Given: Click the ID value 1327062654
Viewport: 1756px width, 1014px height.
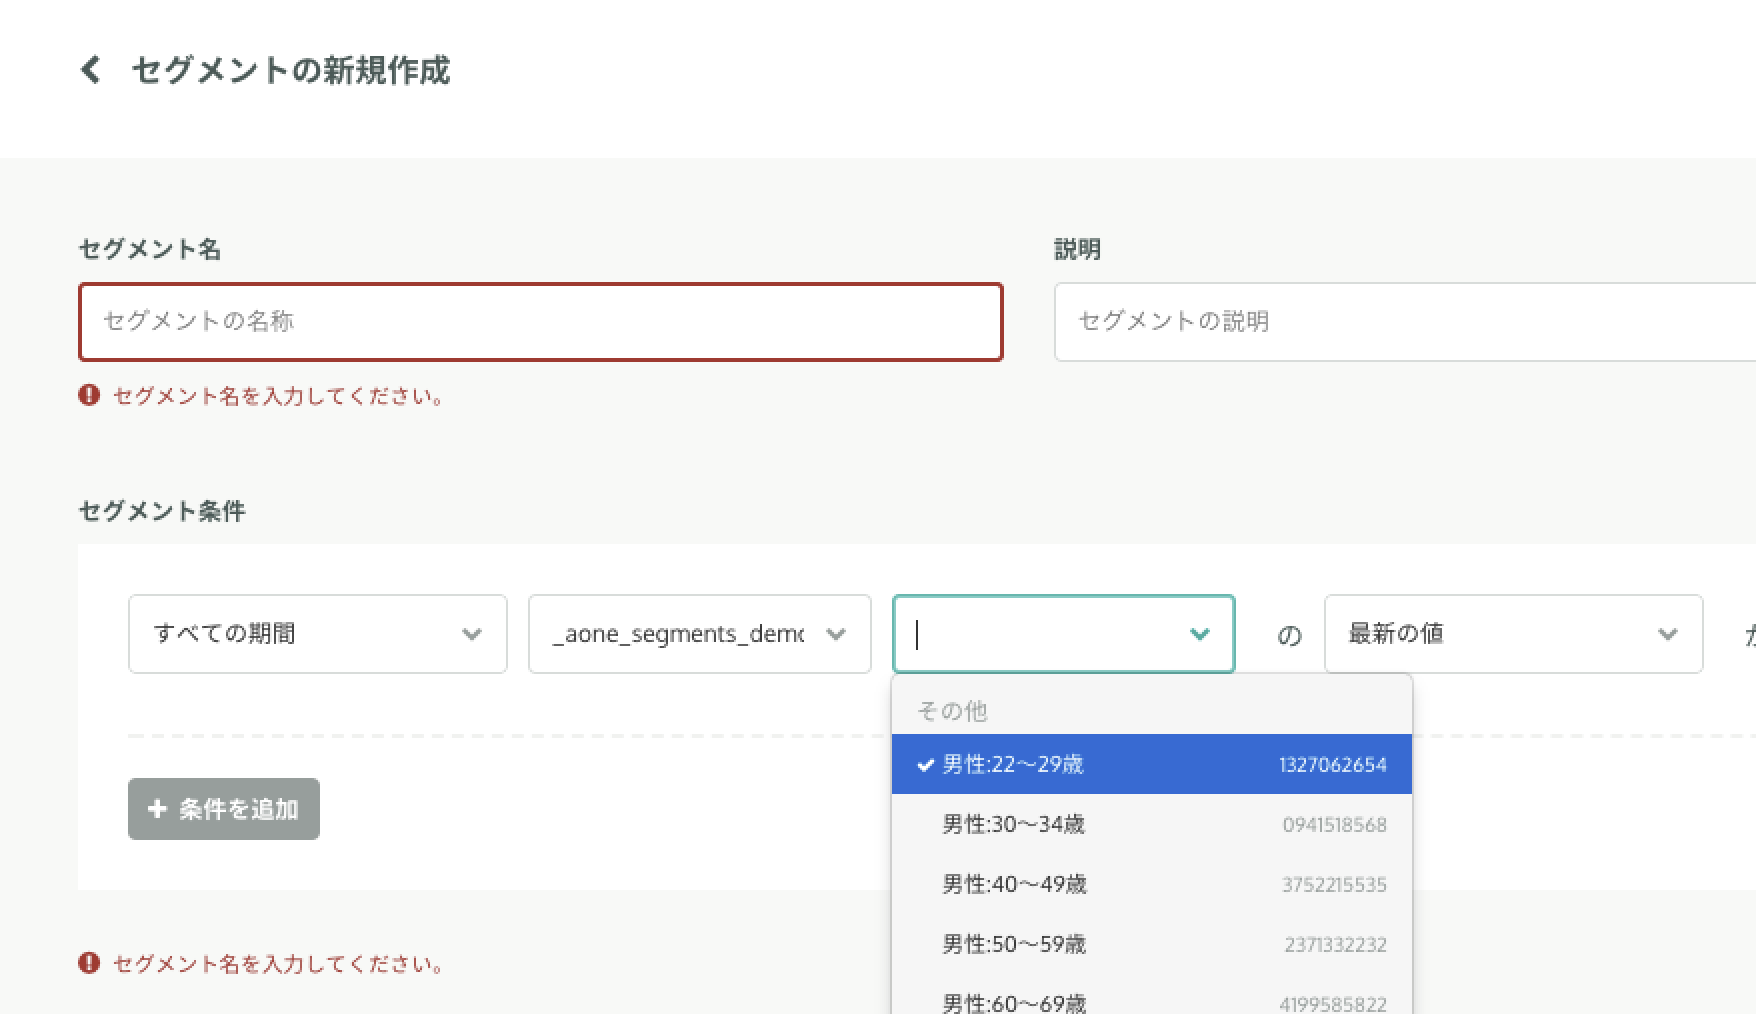Looking at the screenshot, I should [x=1333, y=765].
